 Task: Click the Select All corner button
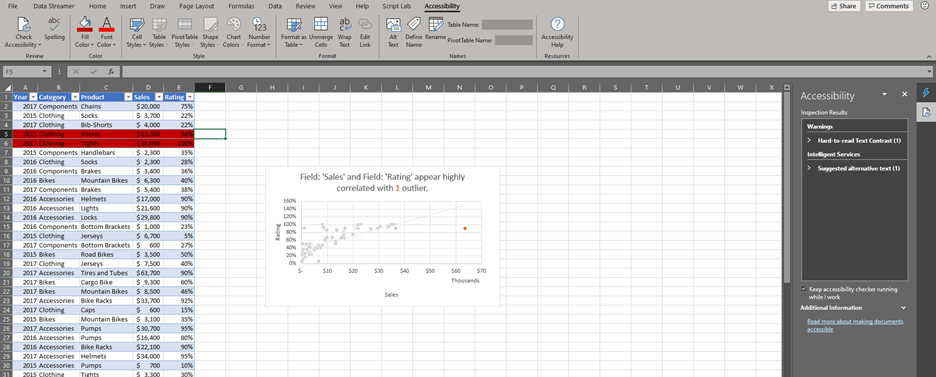[6, 88]
